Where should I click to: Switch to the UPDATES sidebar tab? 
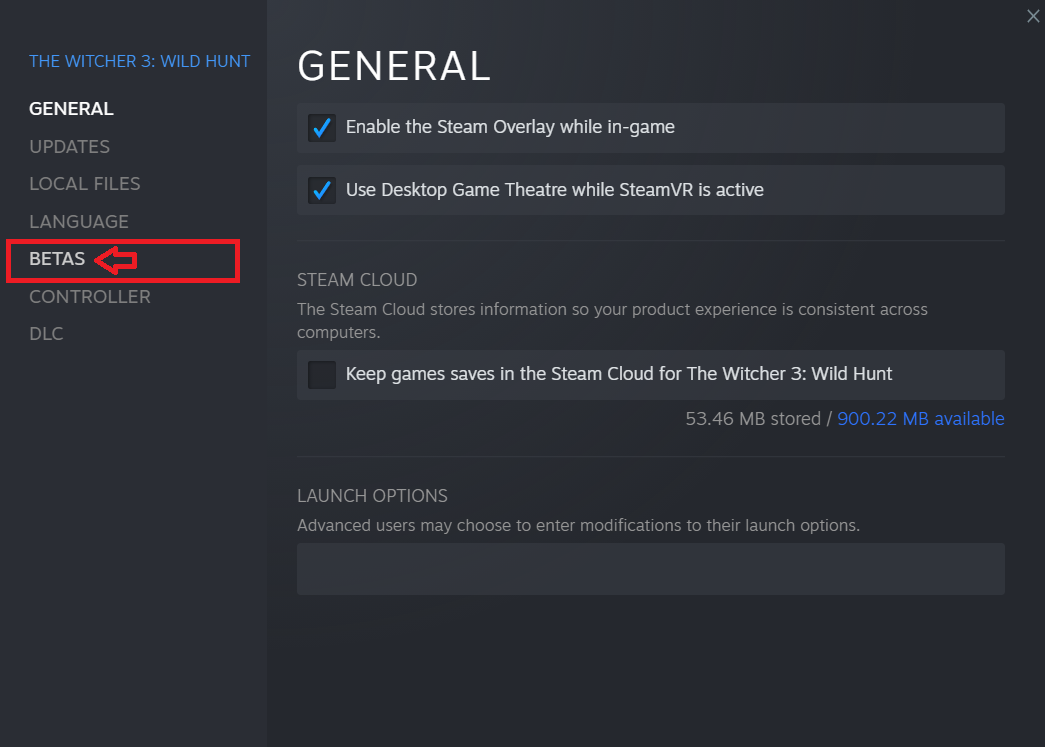coord(69,147)
